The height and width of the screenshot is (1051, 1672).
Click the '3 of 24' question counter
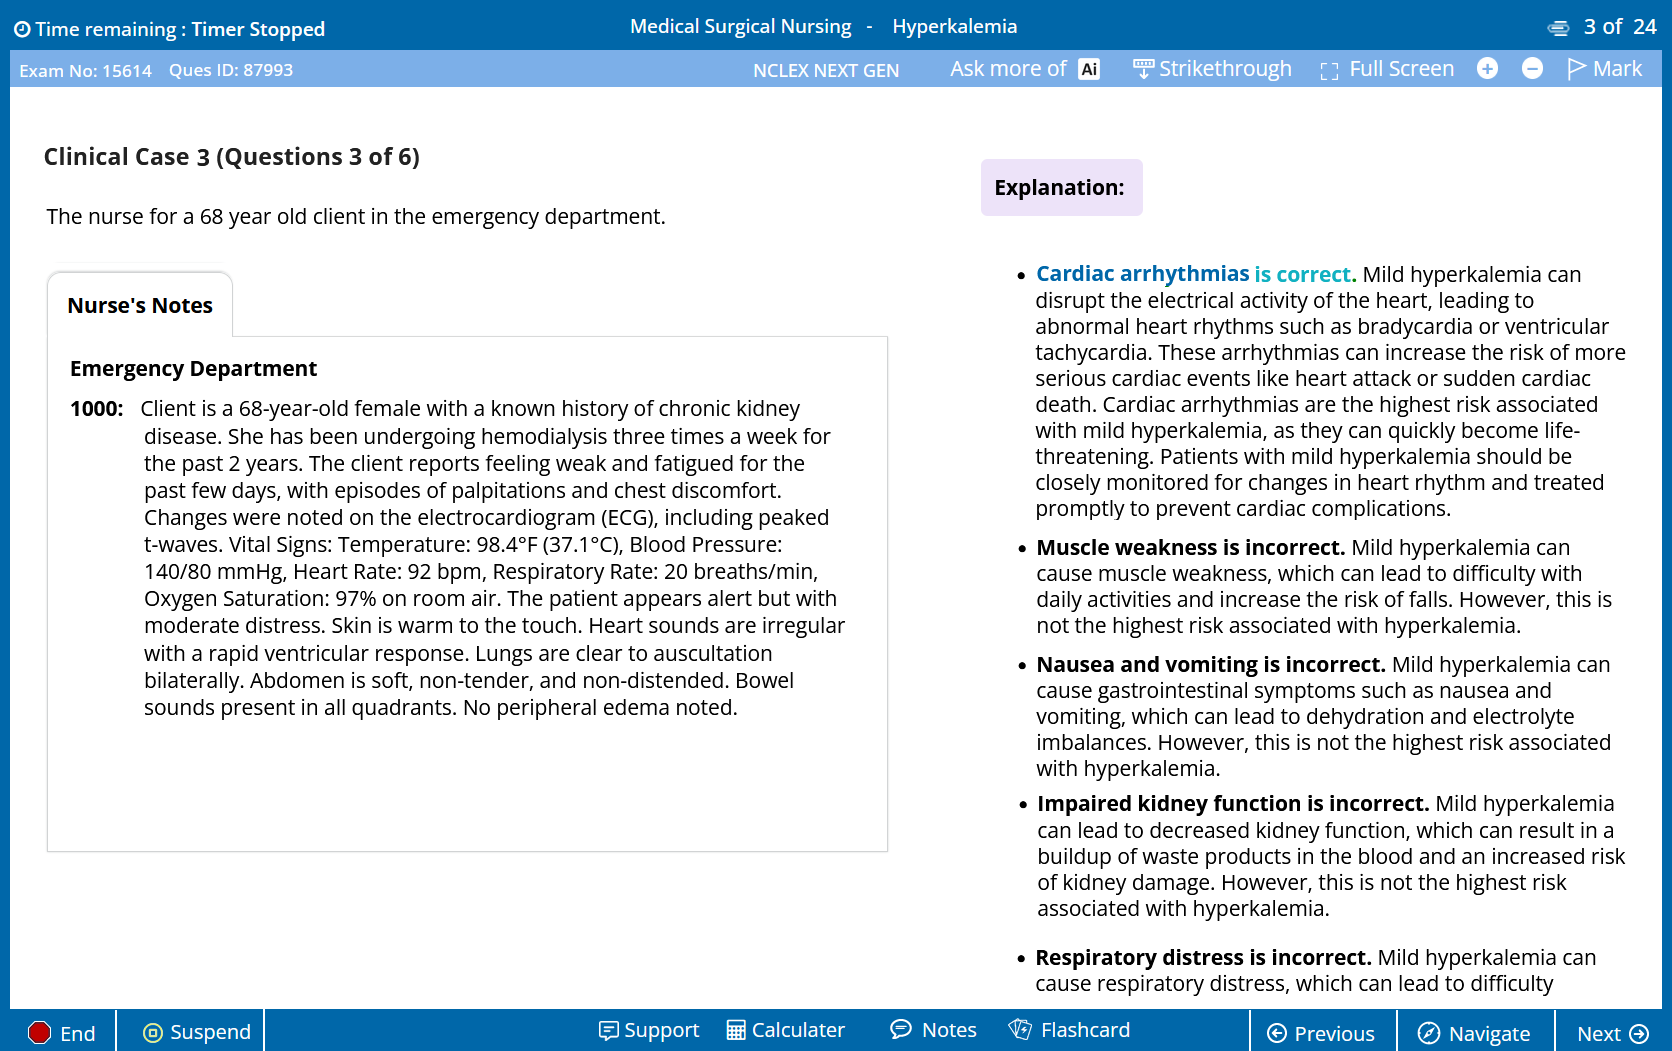(x=1620, y=27)
